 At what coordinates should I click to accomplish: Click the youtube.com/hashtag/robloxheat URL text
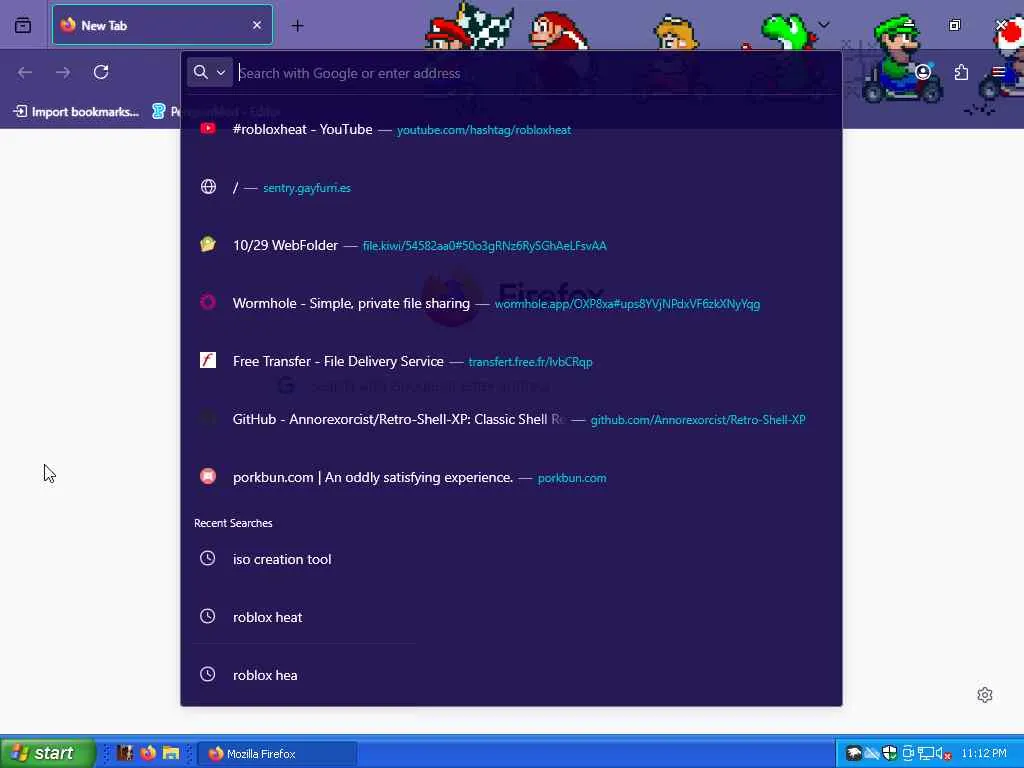coord(484,130)
